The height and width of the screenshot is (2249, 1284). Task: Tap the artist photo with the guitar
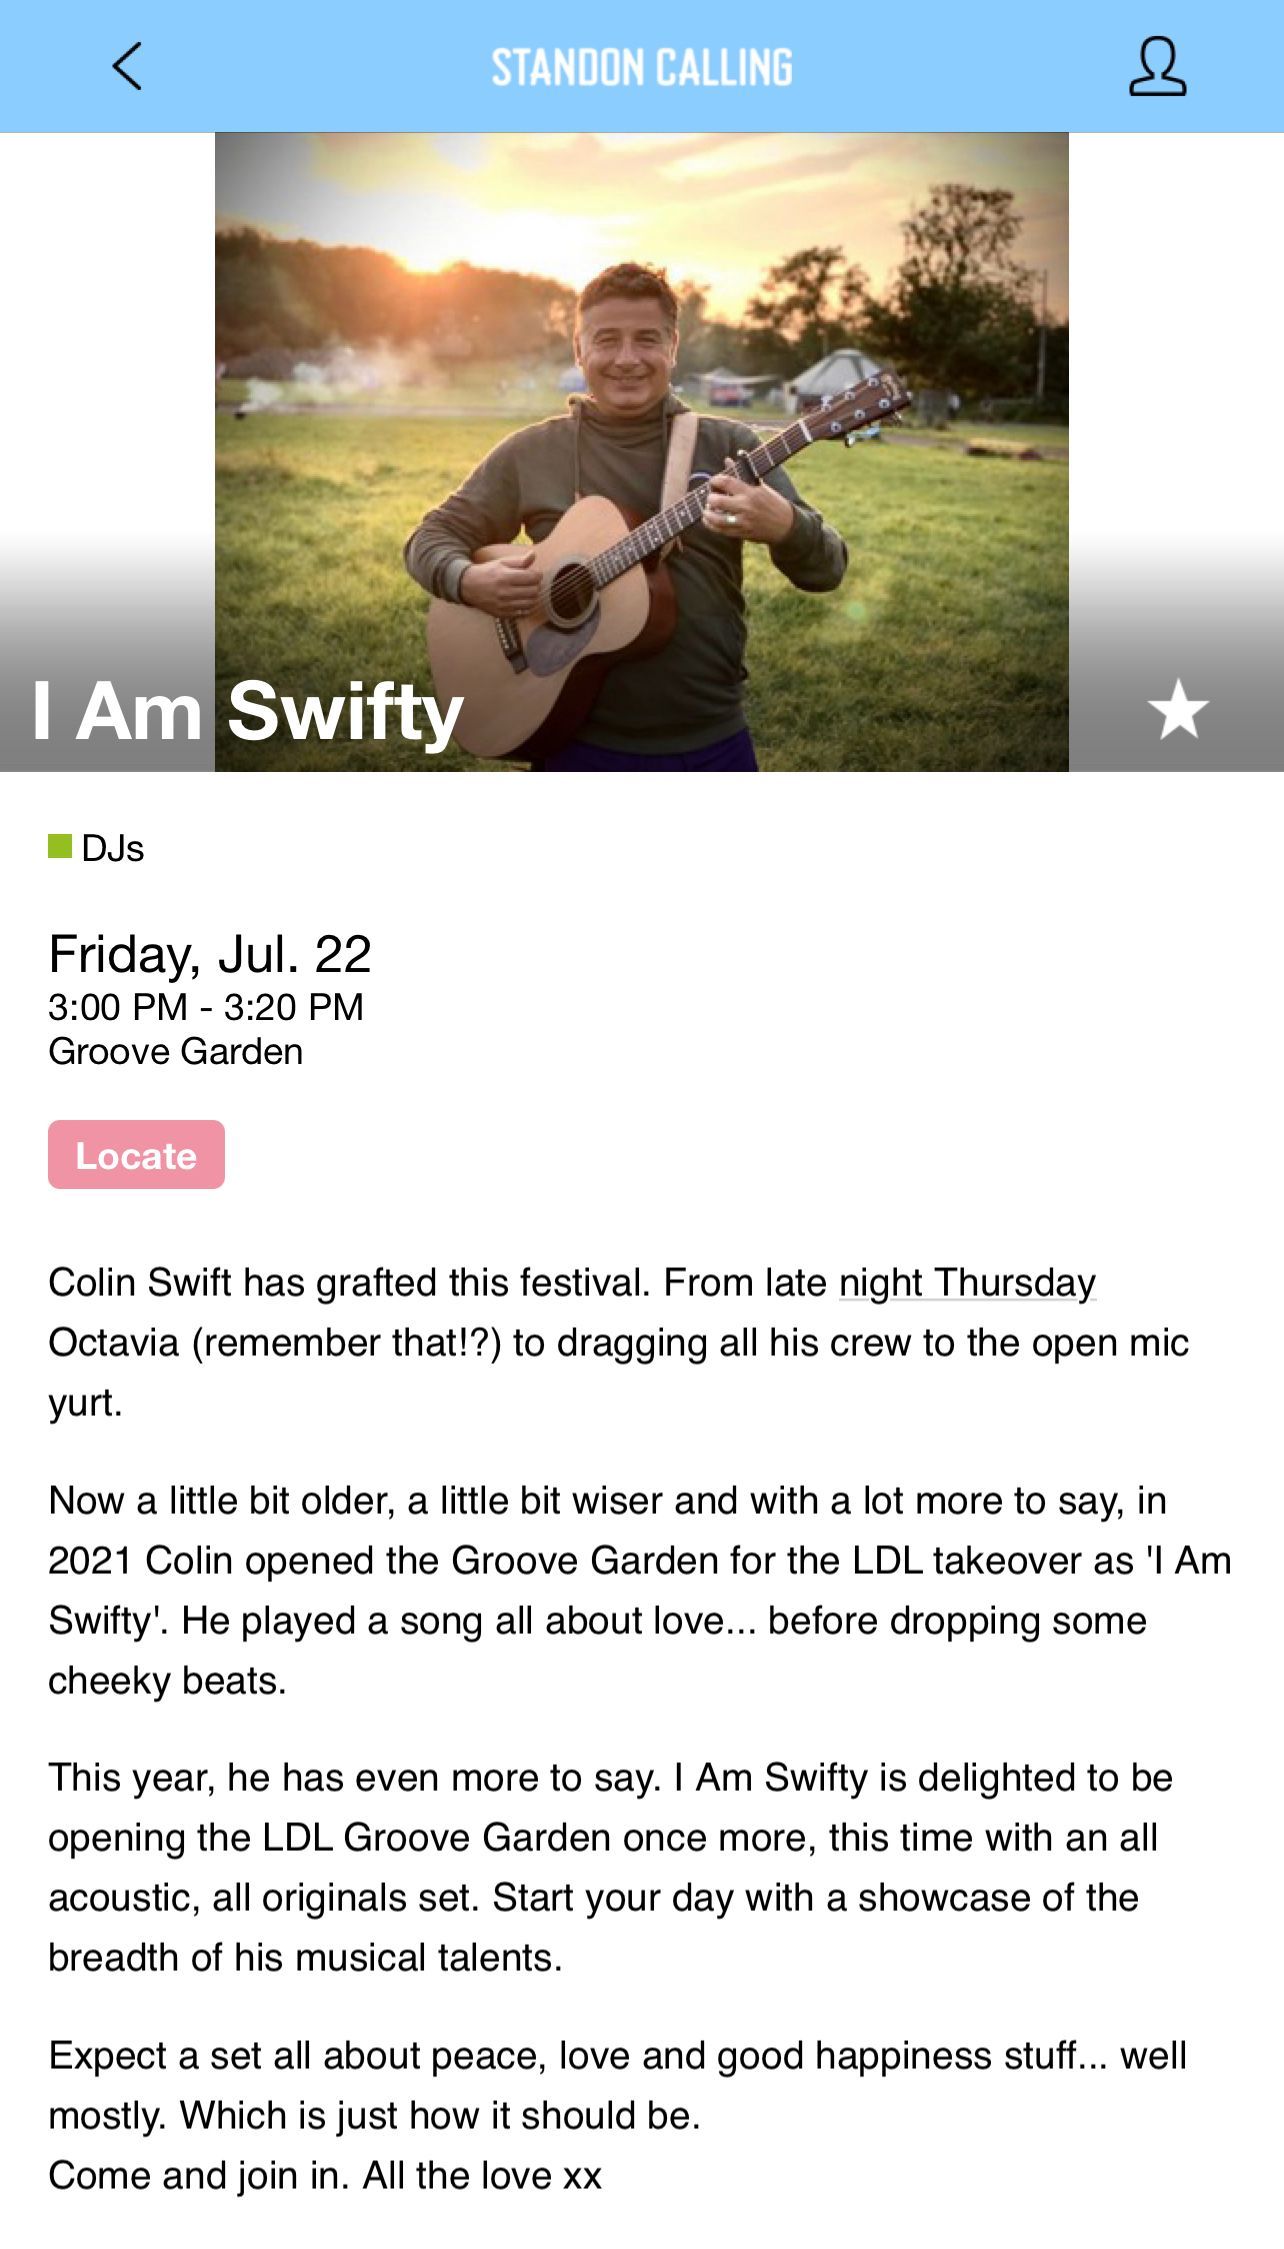pyautogui.click(x=641, y=450)
